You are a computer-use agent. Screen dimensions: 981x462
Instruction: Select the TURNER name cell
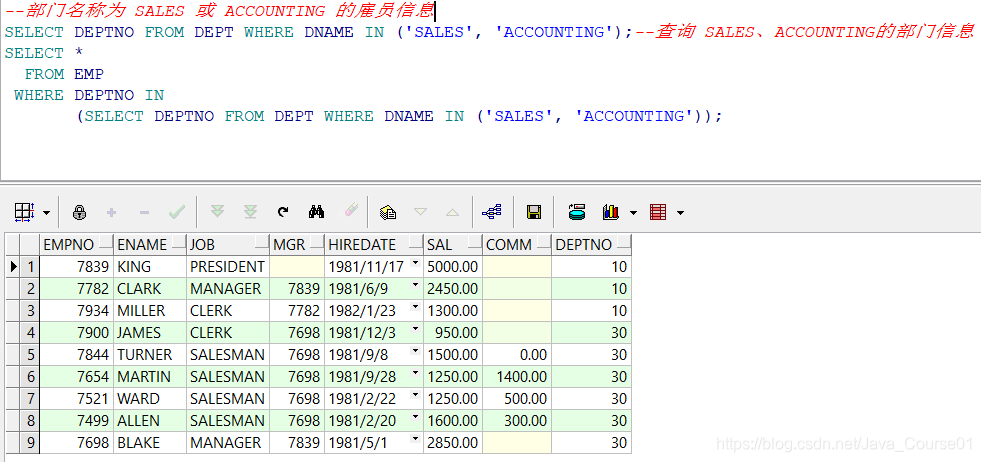[150, 355]
